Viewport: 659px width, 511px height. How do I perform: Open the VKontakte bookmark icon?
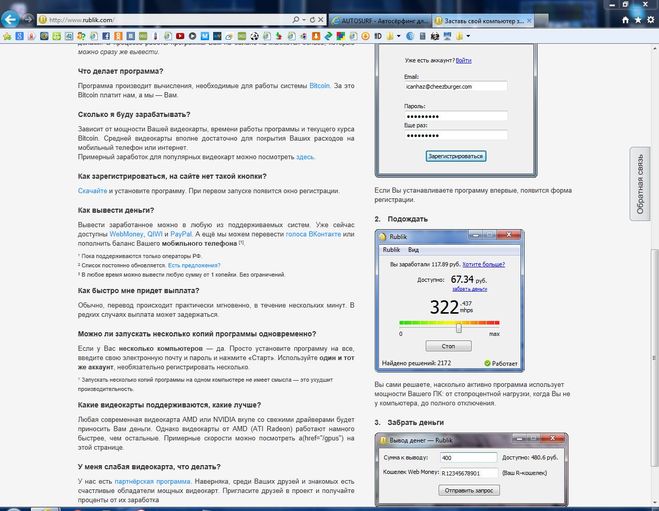click(131, 36)
